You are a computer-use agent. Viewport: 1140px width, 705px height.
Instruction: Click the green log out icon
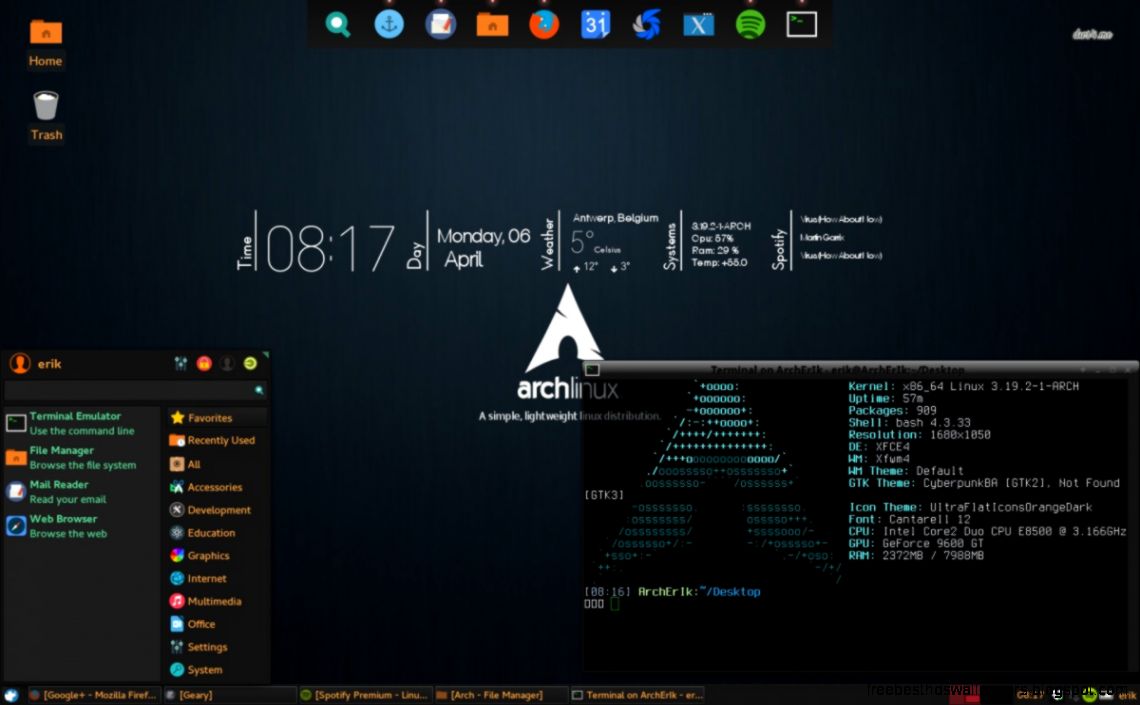[x=250, y=363]
